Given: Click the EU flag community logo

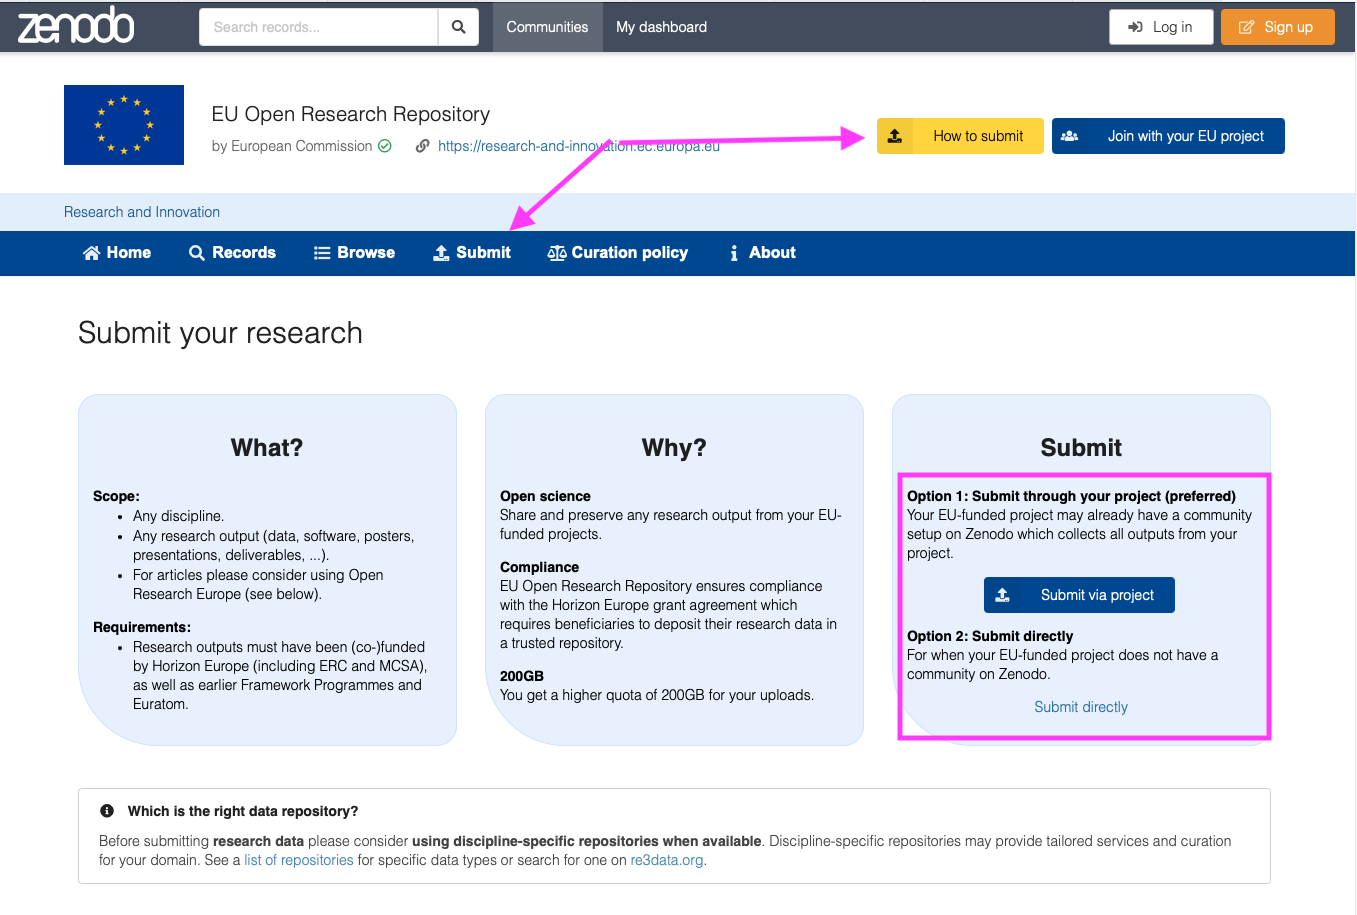Looking at the screenshot, I should pos(124,125).
